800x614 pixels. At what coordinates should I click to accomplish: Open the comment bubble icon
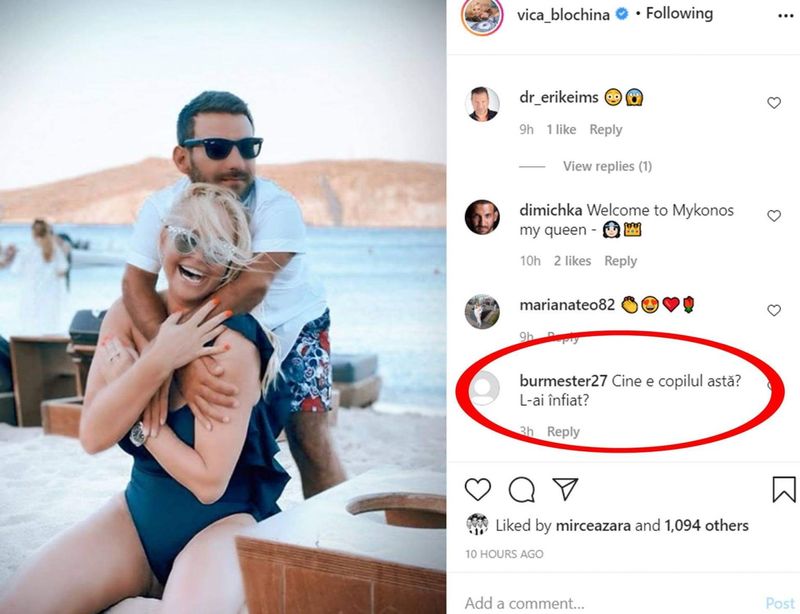(x=521, y=489)
